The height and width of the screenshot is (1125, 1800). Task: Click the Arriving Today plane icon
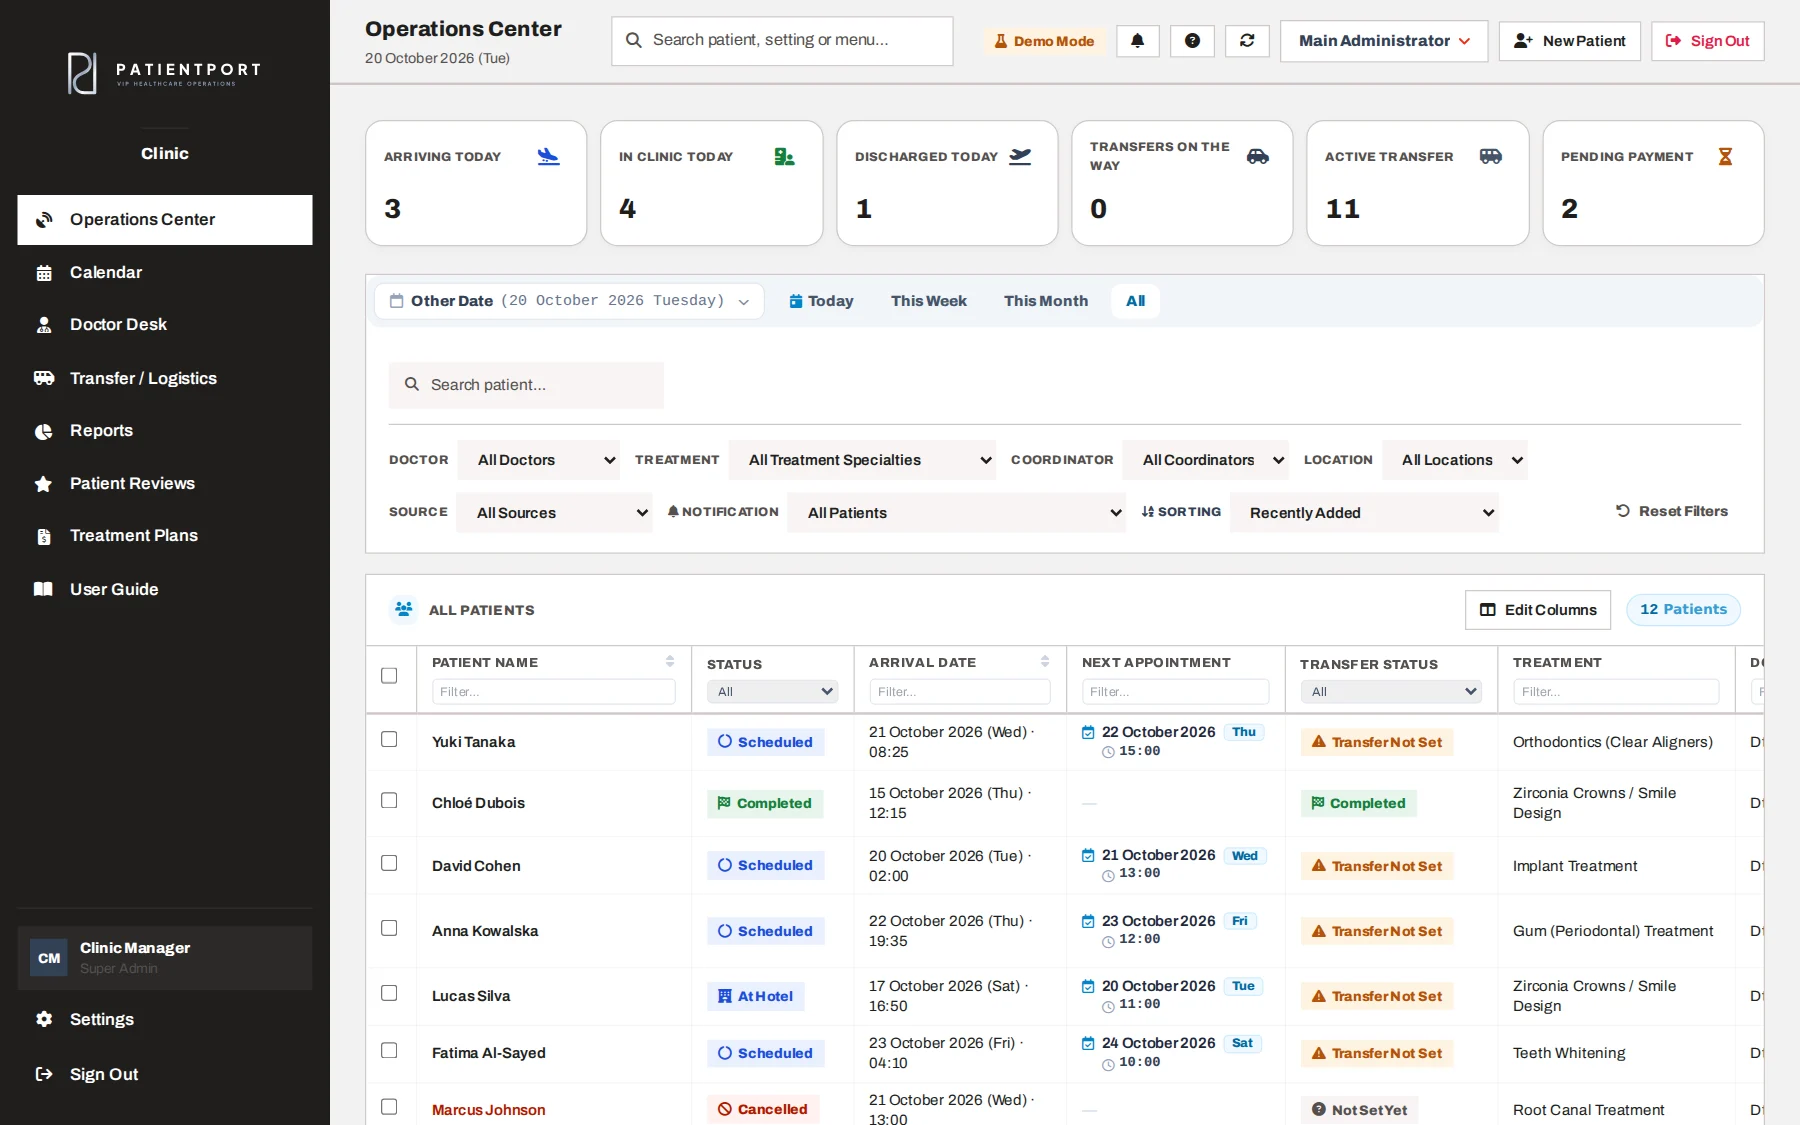click(x=548, y=157)
